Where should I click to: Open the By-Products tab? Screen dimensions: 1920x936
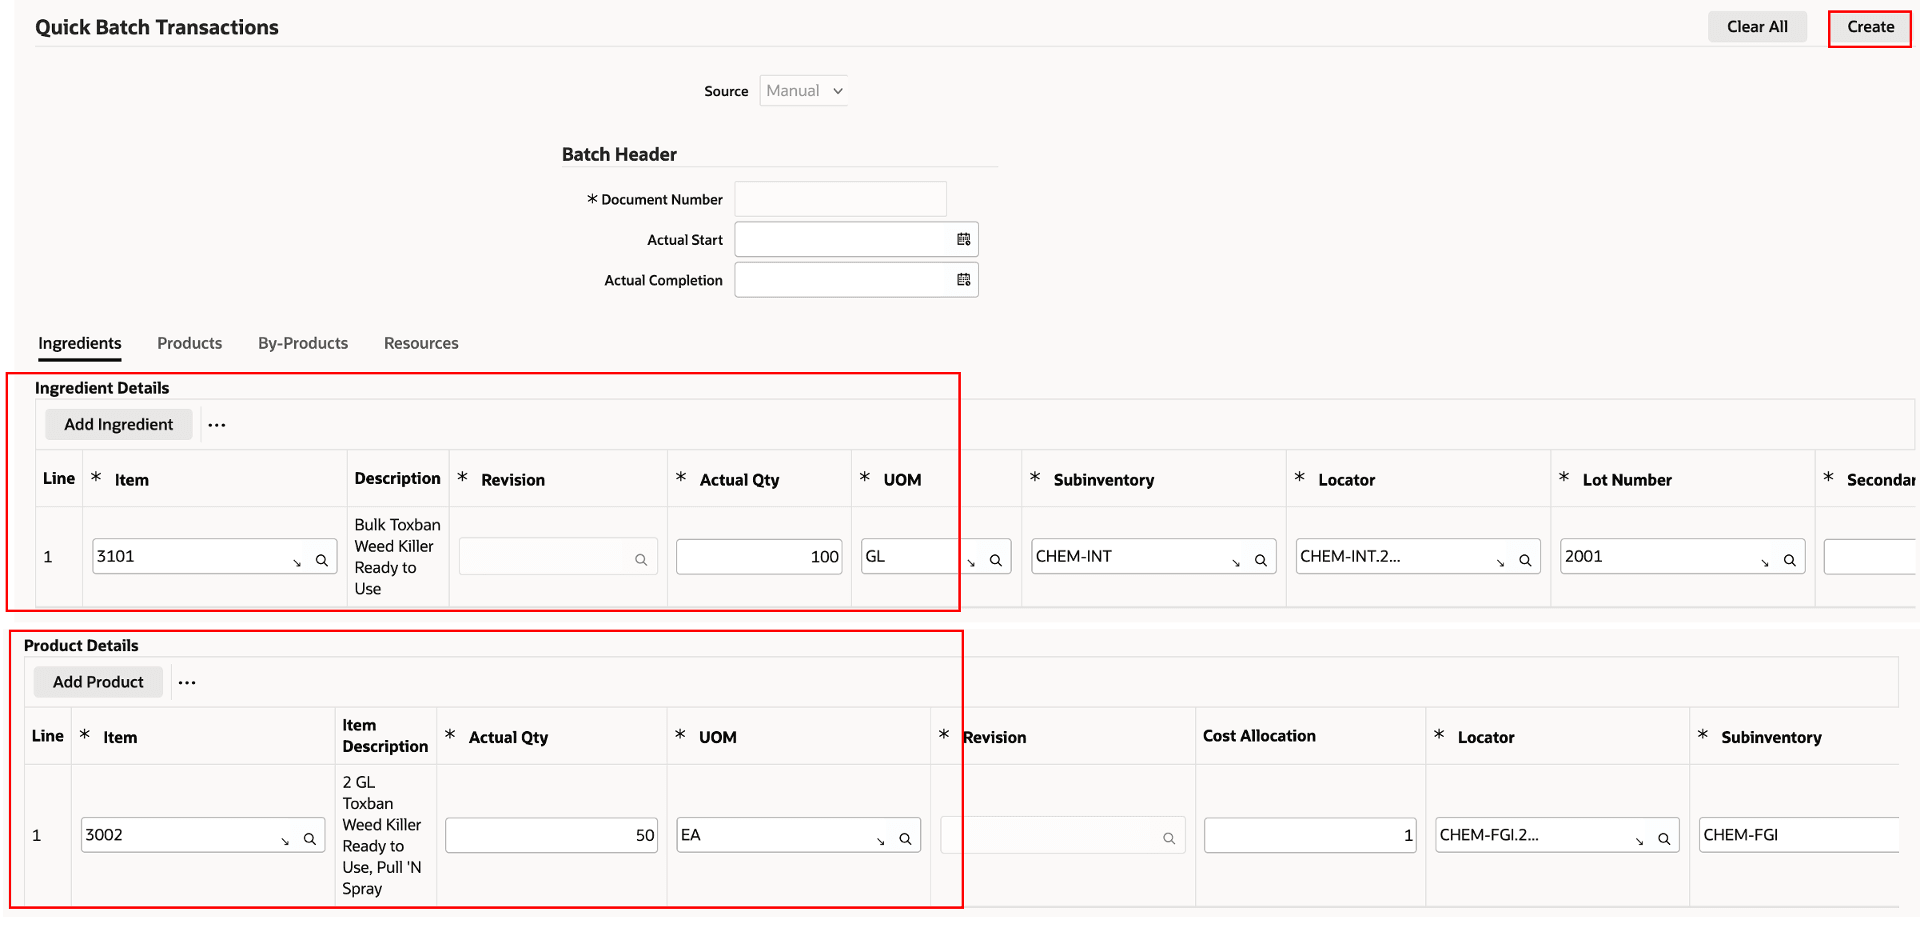coord(303,343)
